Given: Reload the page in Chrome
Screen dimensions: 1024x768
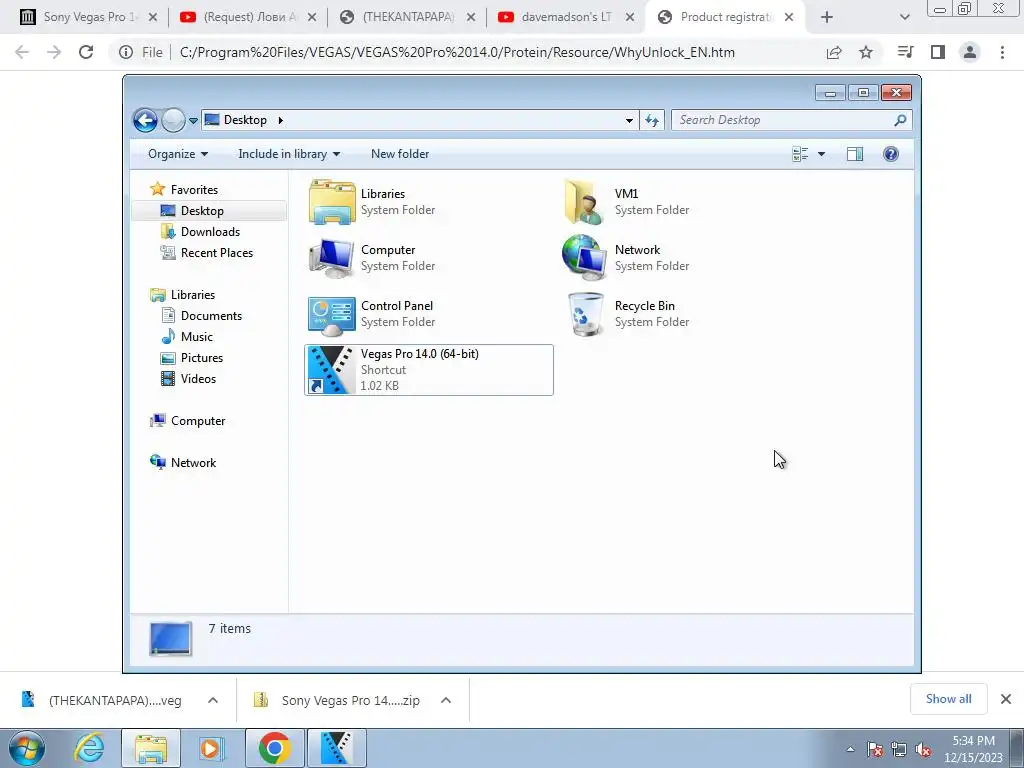Looking at the screenshot, I should (86, 52).
